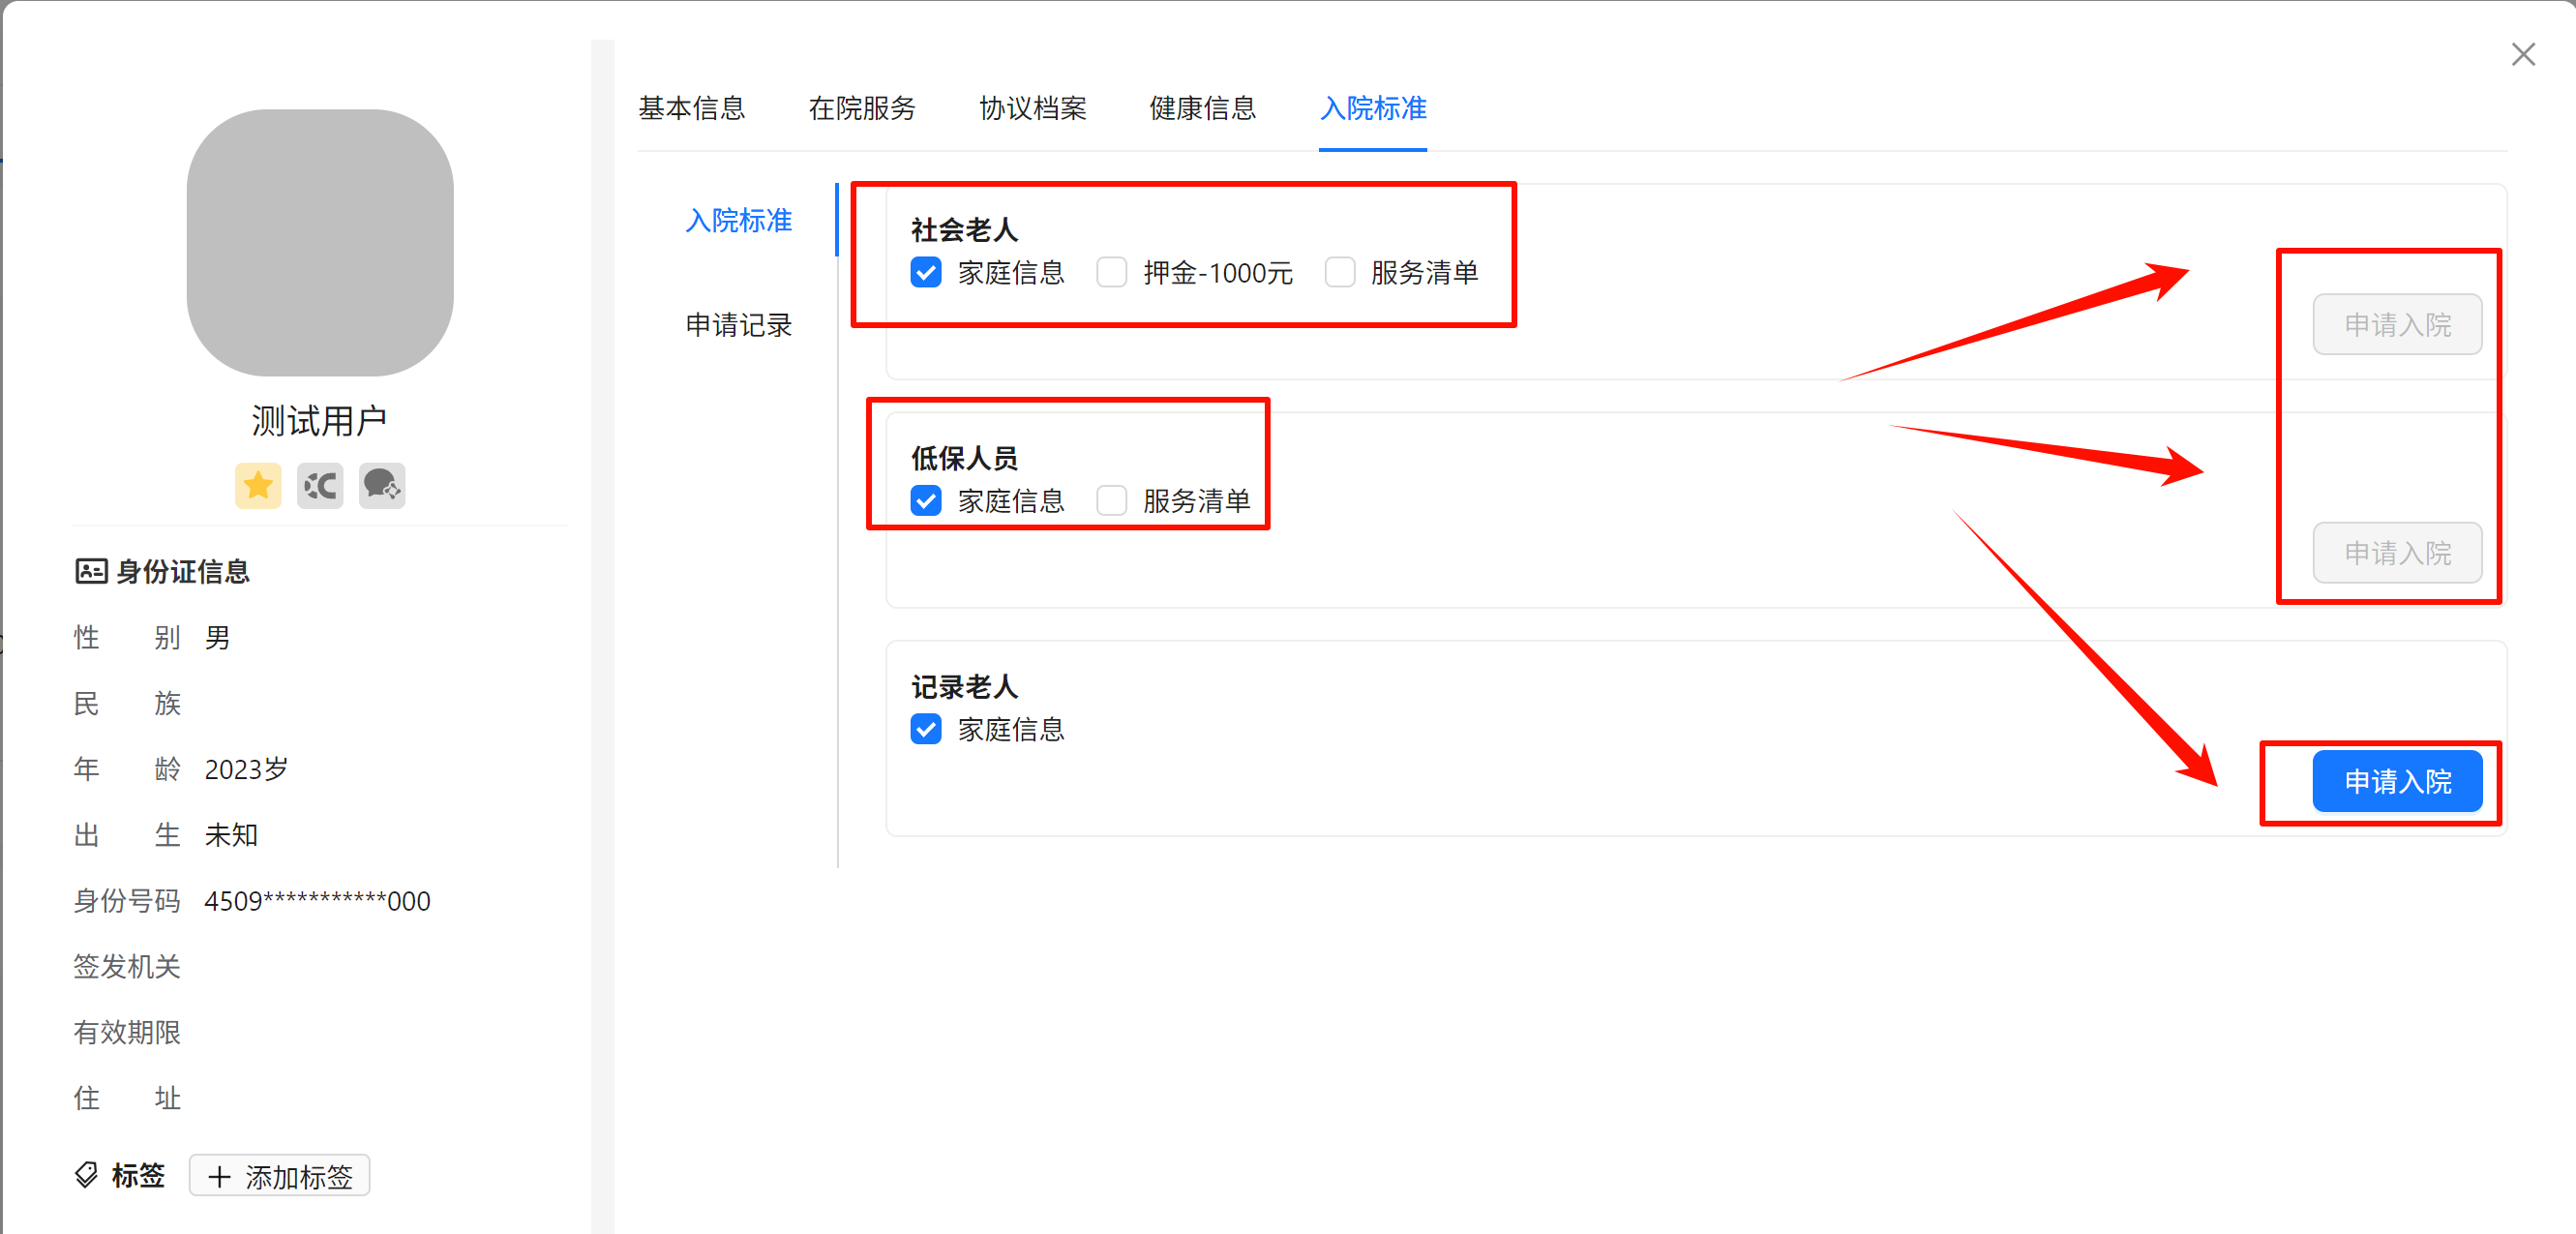Select the 健康信息 tab

(x=1202, y=108)
